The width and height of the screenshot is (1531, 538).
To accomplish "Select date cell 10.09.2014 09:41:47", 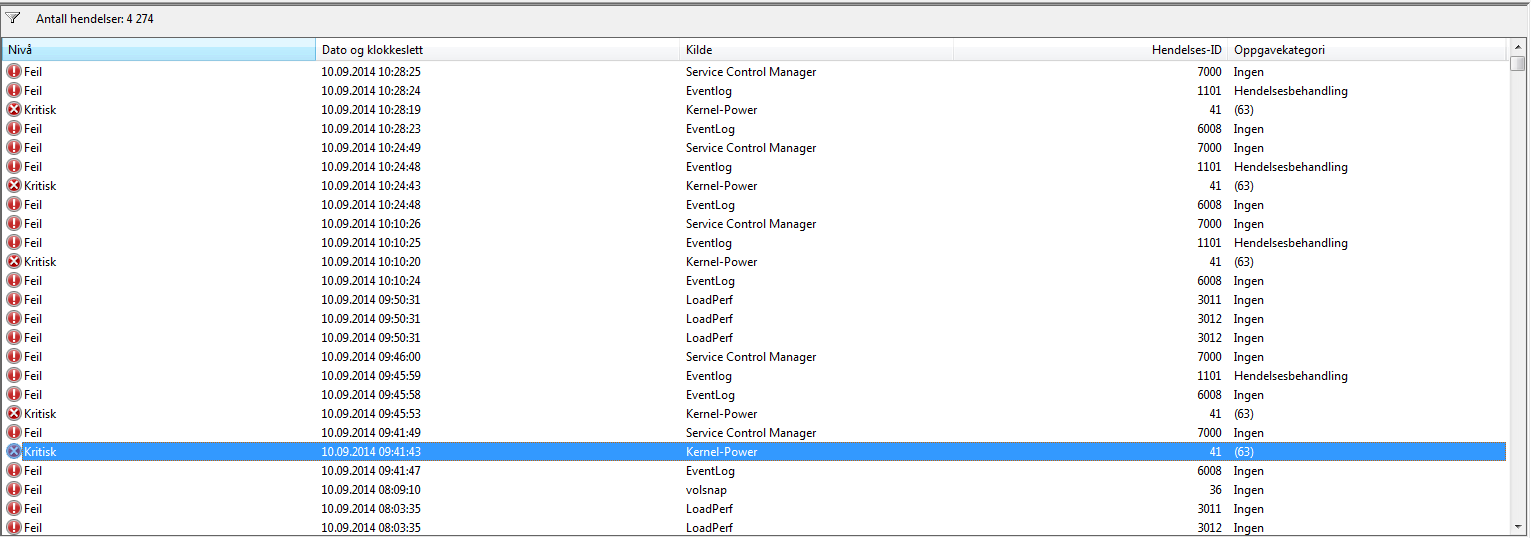I will [x=371, y=471].
